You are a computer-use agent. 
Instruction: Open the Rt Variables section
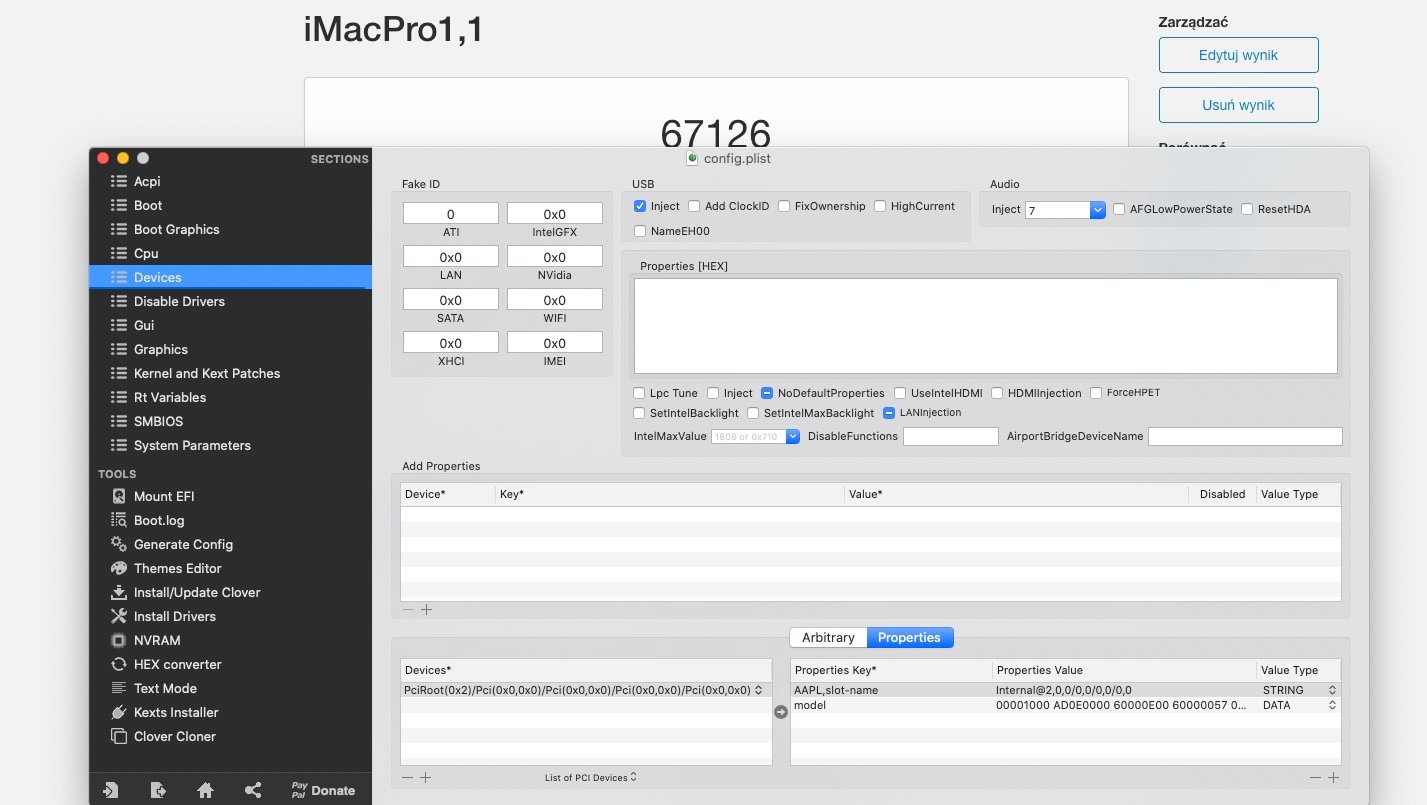172,398
